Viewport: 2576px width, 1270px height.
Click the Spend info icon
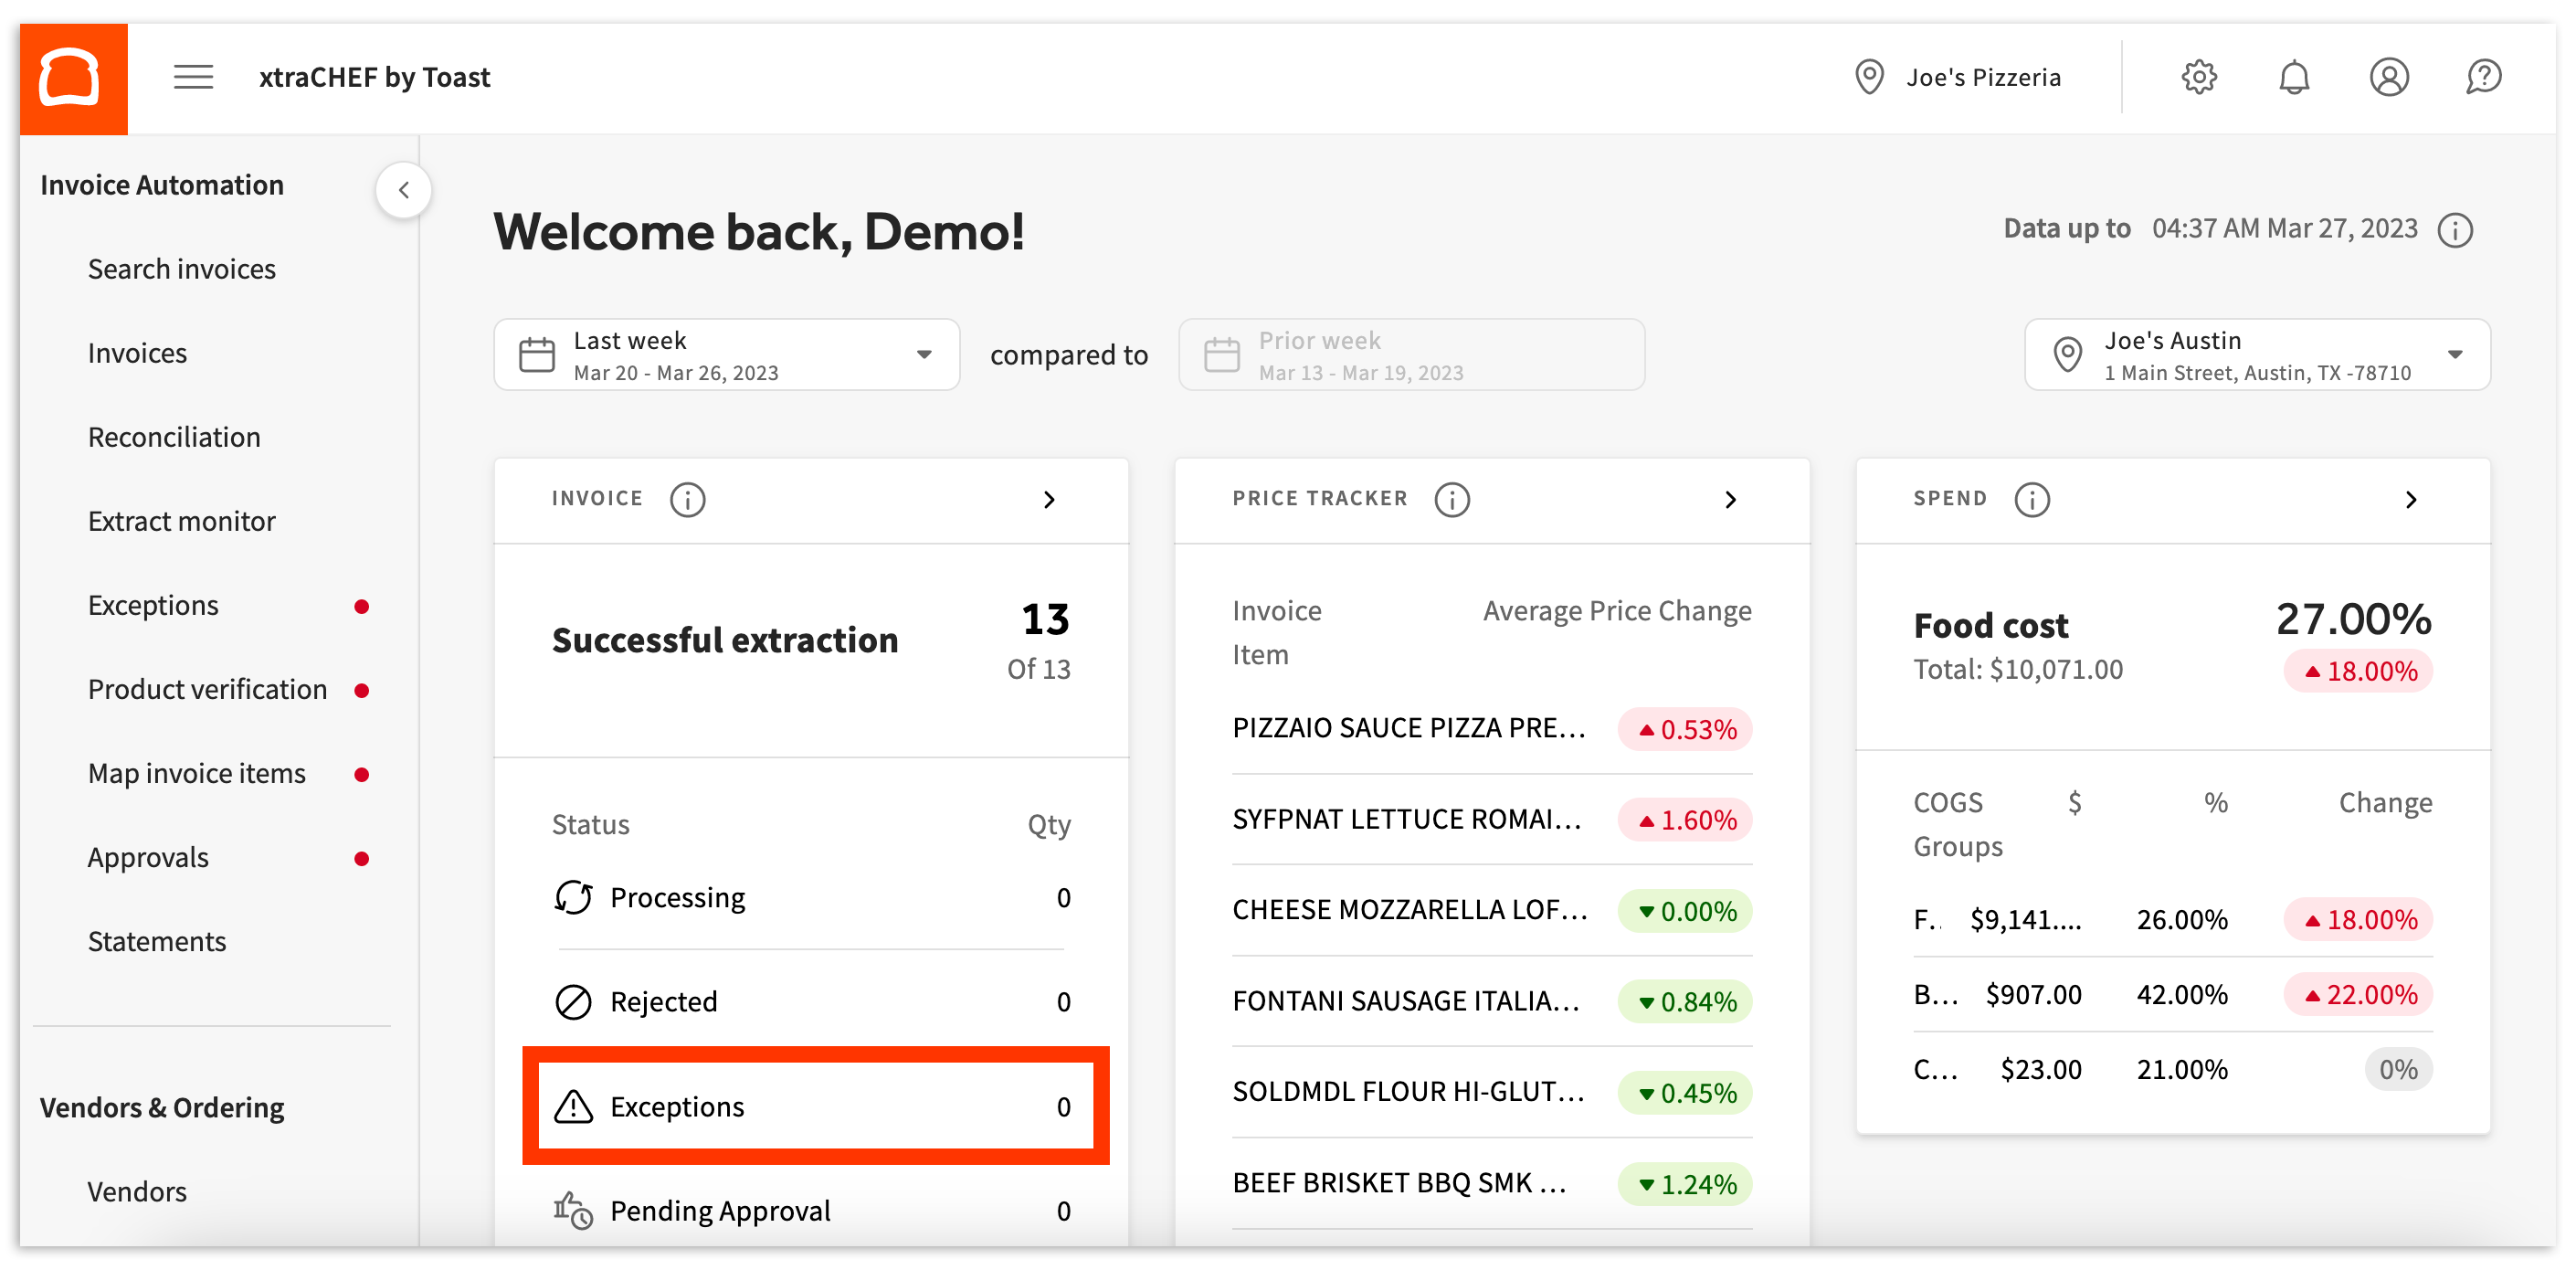2032,500
